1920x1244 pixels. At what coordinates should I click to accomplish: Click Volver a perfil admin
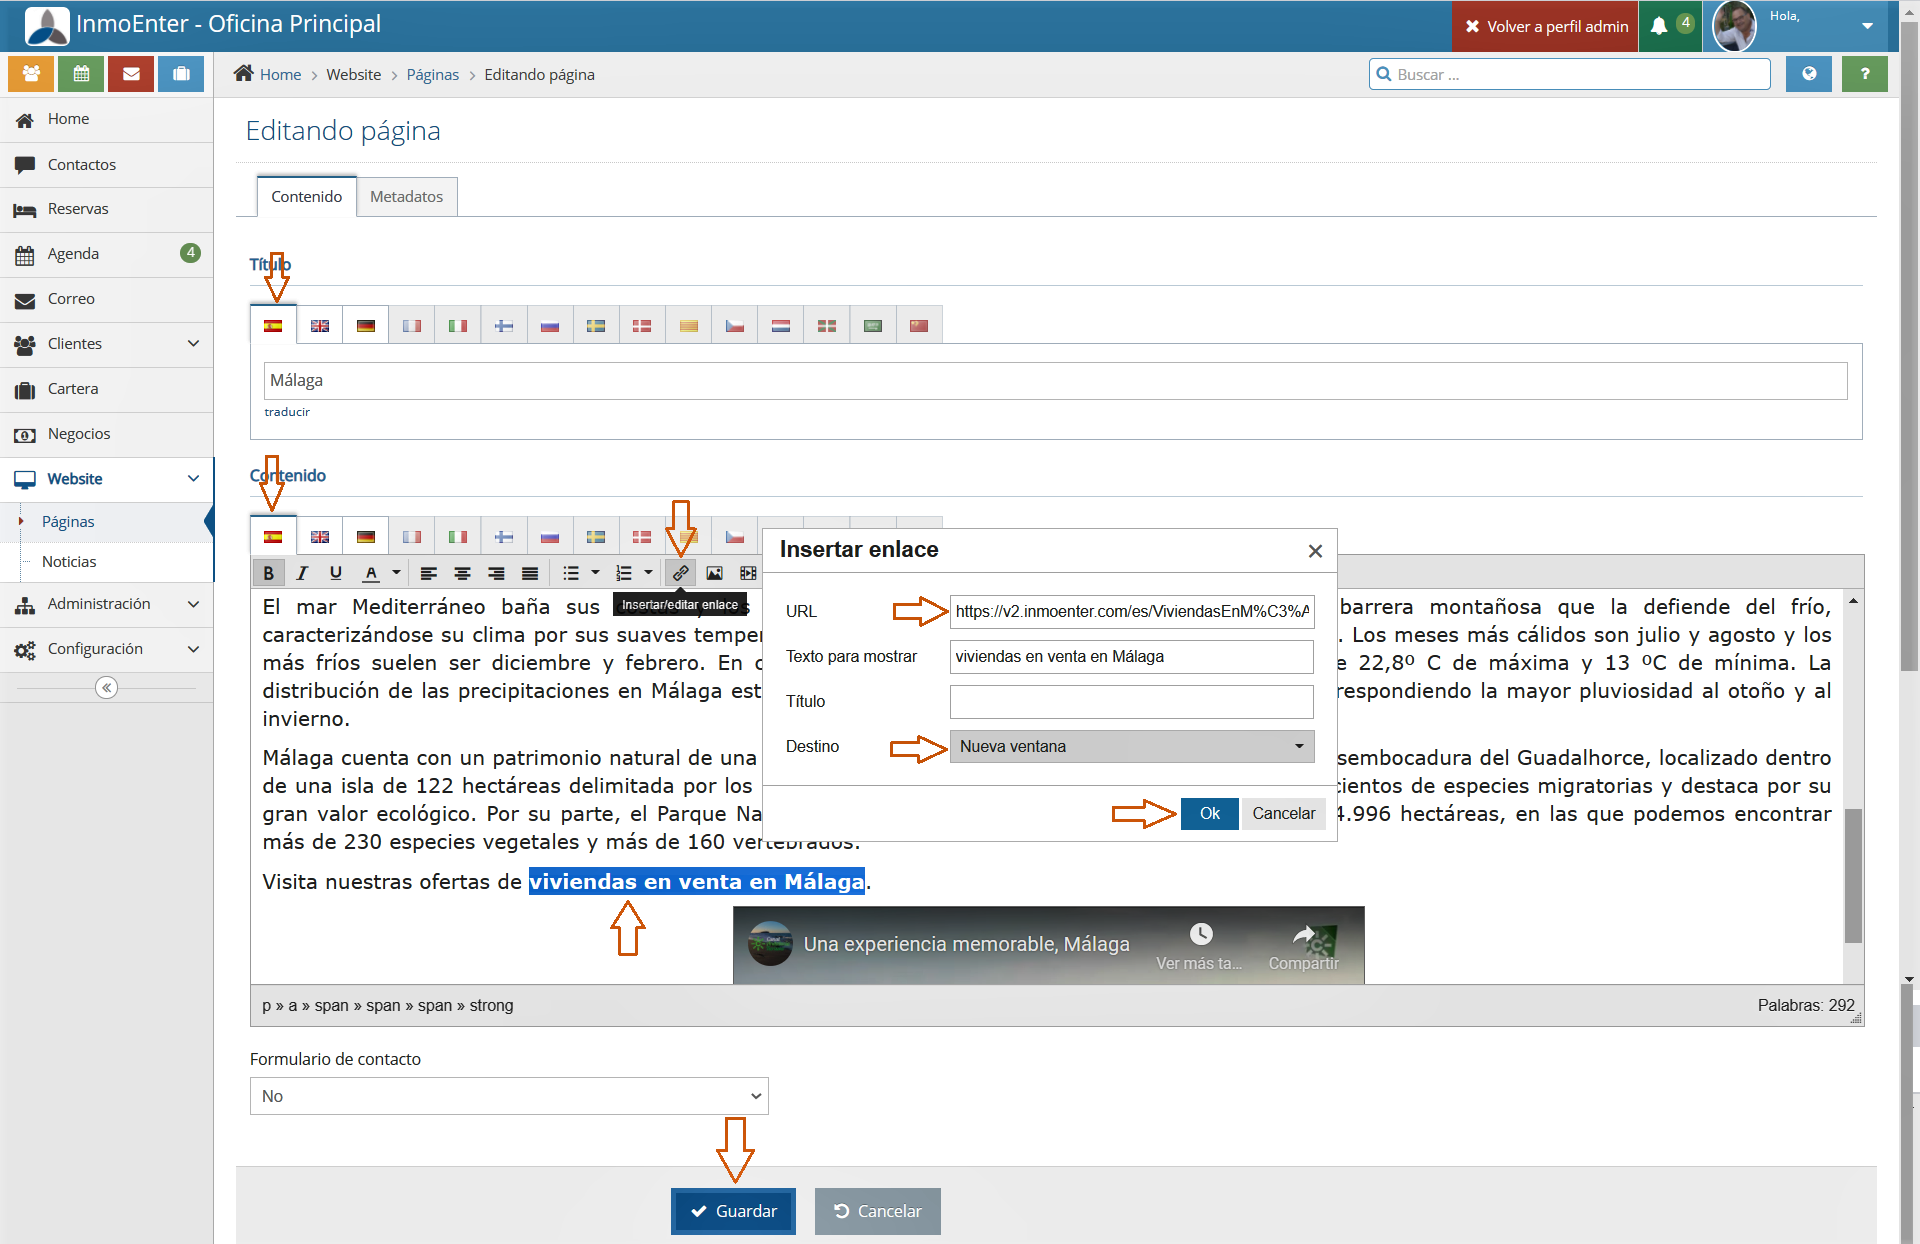[1546, 26]
